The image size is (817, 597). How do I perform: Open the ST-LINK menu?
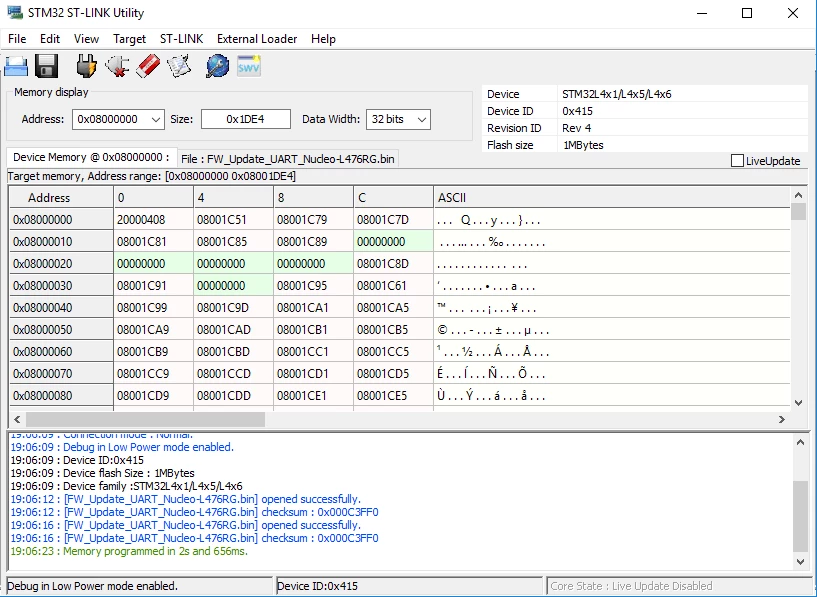181,39
